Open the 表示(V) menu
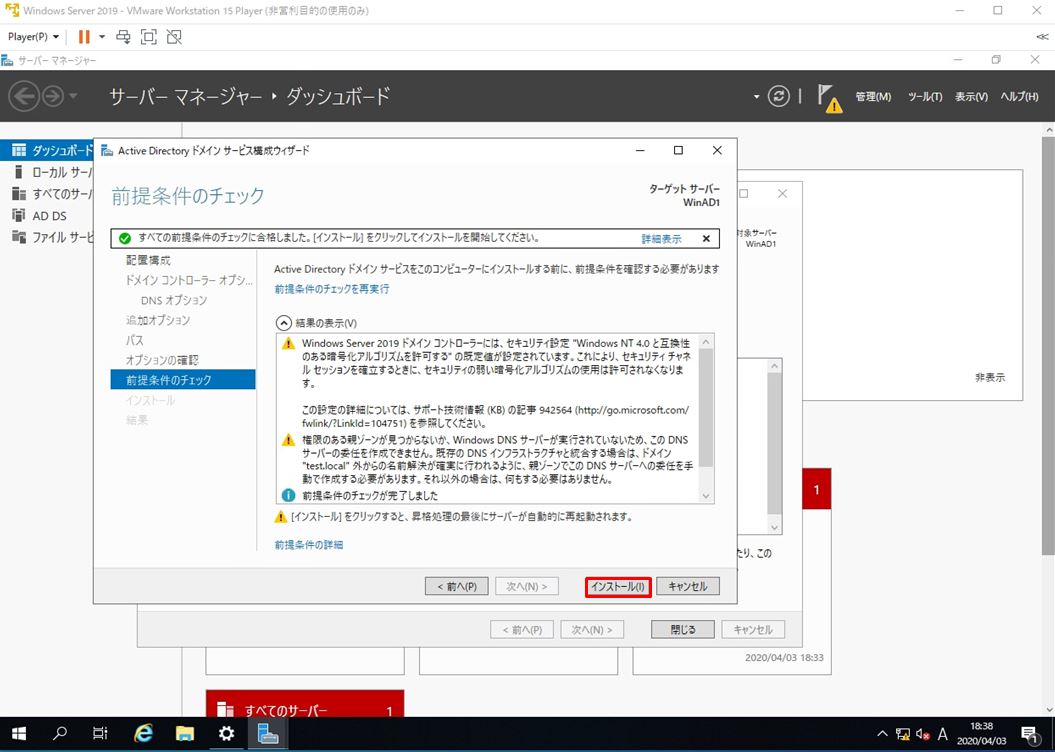The height and width of the screenshot is (752, 1055). coord(971,97)
